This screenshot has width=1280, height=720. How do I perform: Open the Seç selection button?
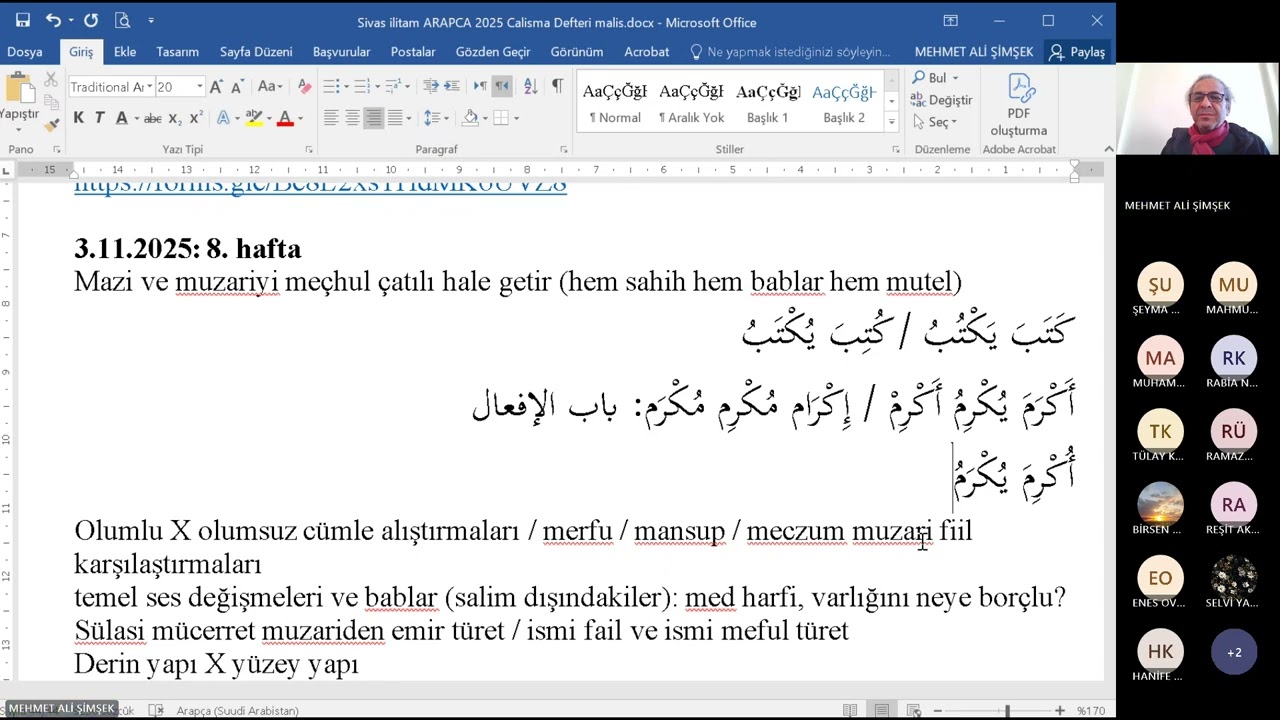tap(935, 122)
